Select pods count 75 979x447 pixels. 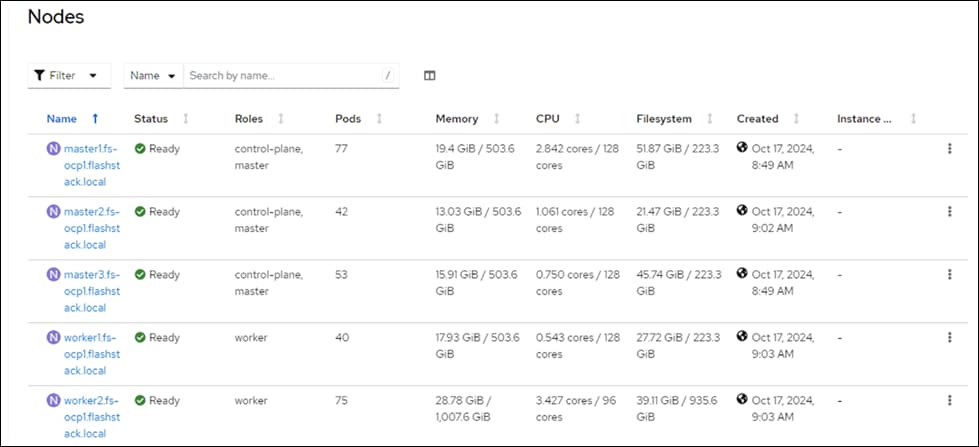[x=342, y=401]
